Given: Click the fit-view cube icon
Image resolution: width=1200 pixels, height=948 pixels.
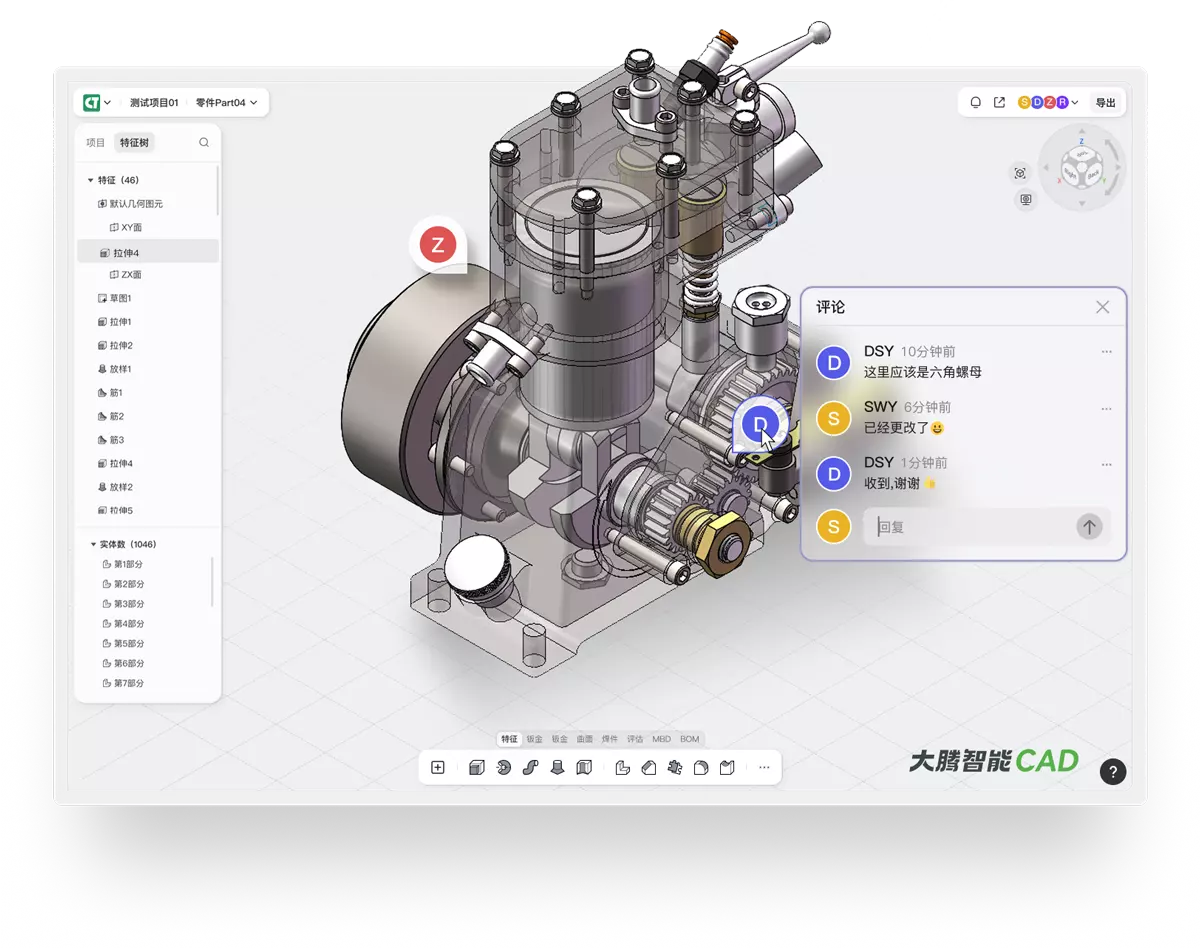Looking at the screenshot, I should coord(1020,173).
